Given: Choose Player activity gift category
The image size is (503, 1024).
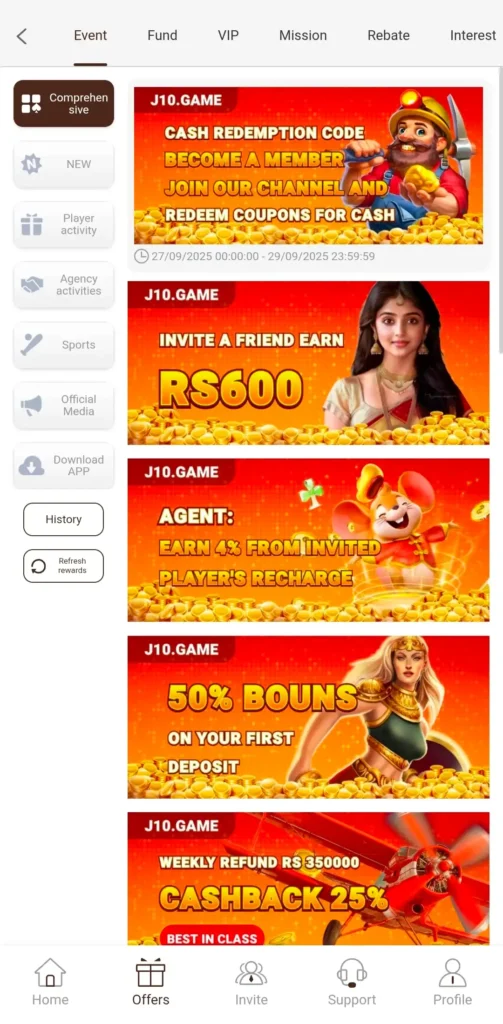Looking at the screenshot, I should tap(63, 225).
